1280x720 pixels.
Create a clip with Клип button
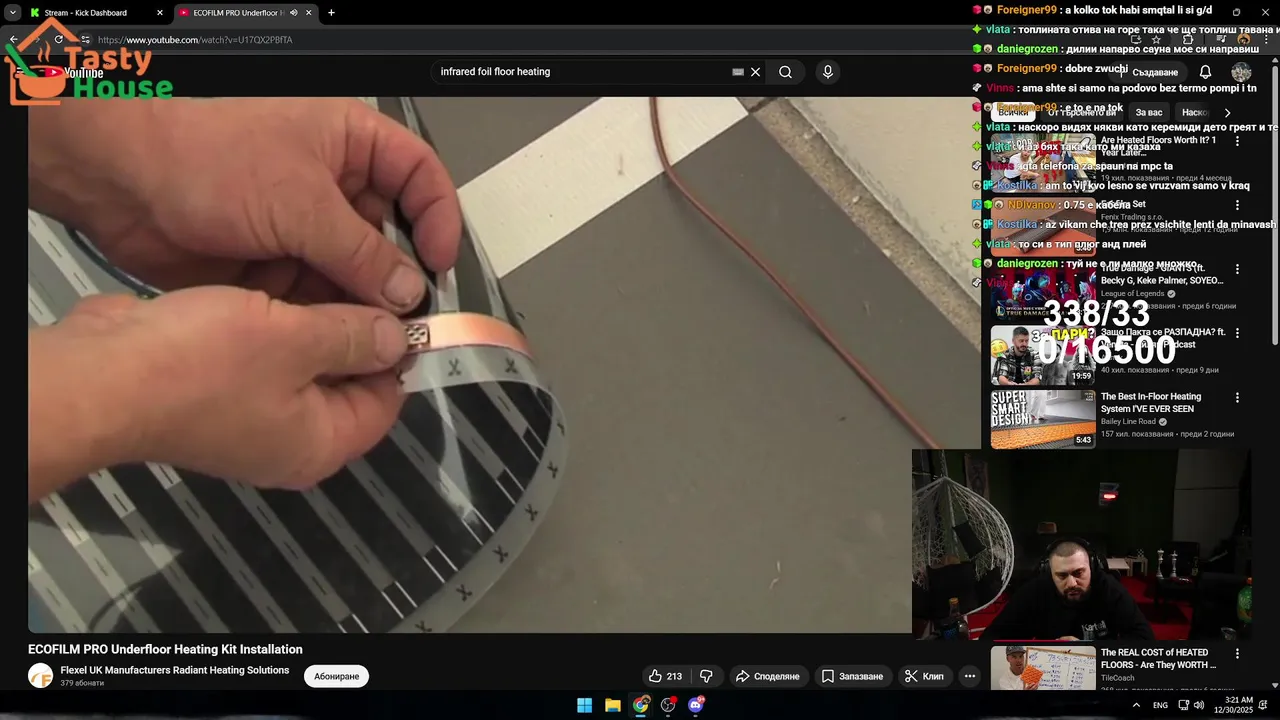click(x=924, y=676)
